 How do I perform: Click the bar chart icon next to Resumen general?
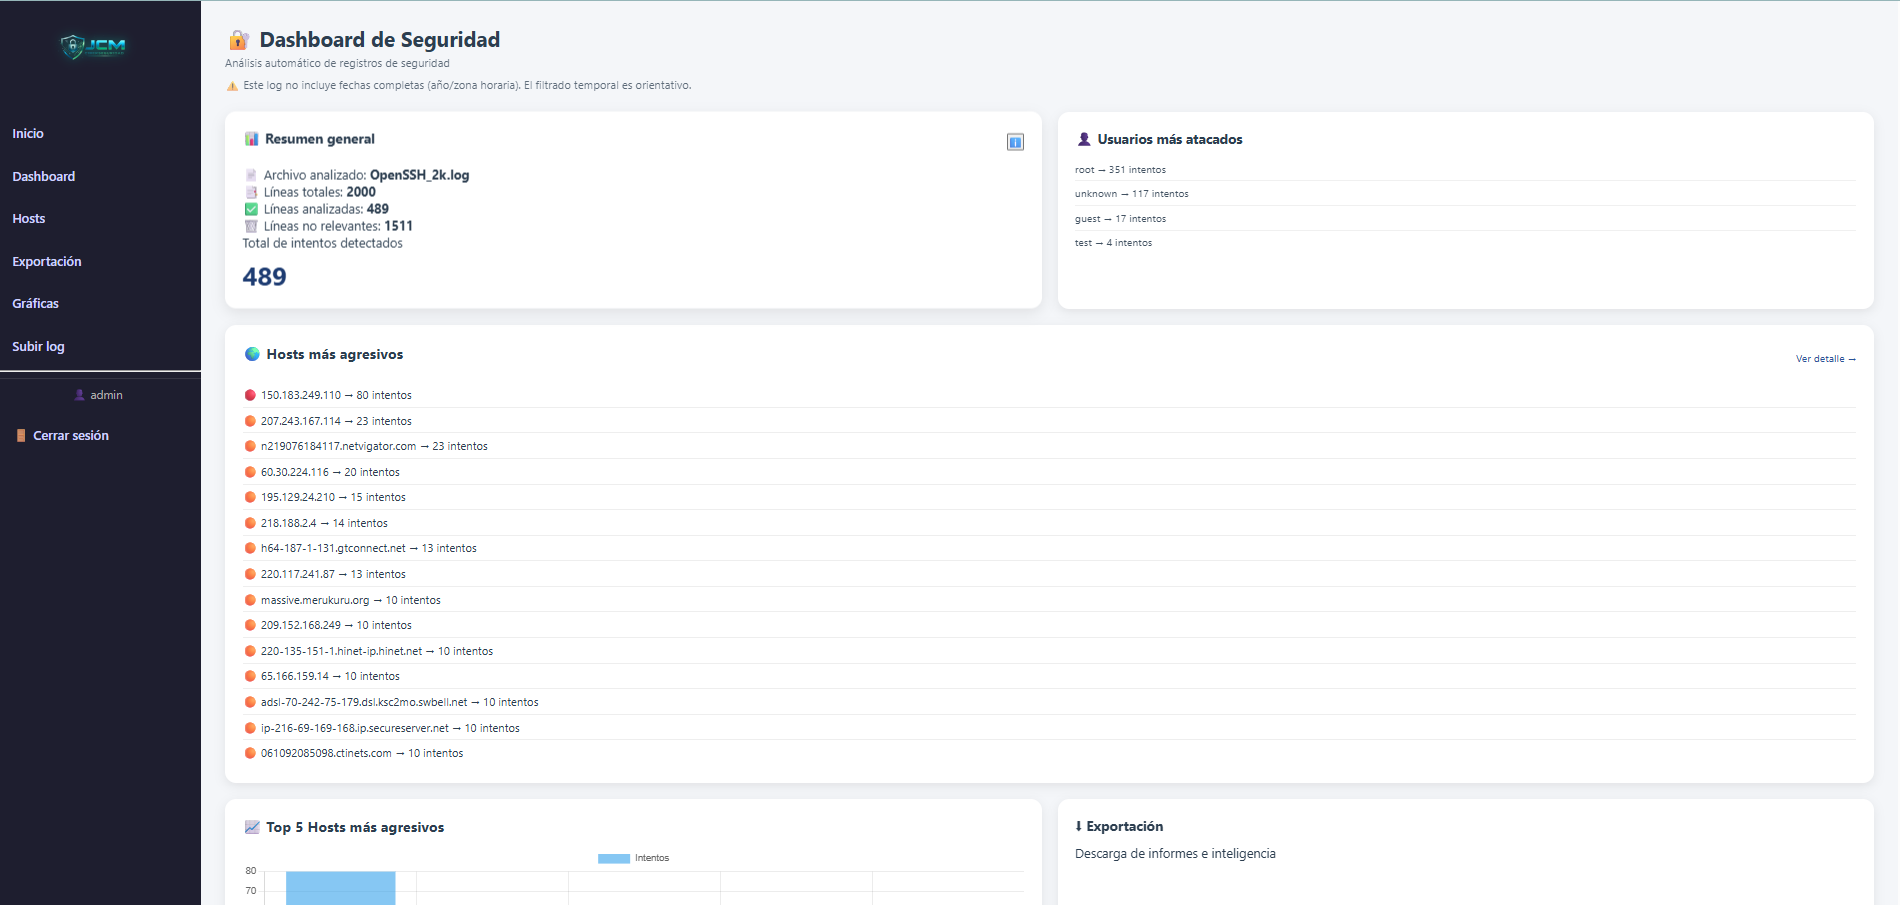251,139
